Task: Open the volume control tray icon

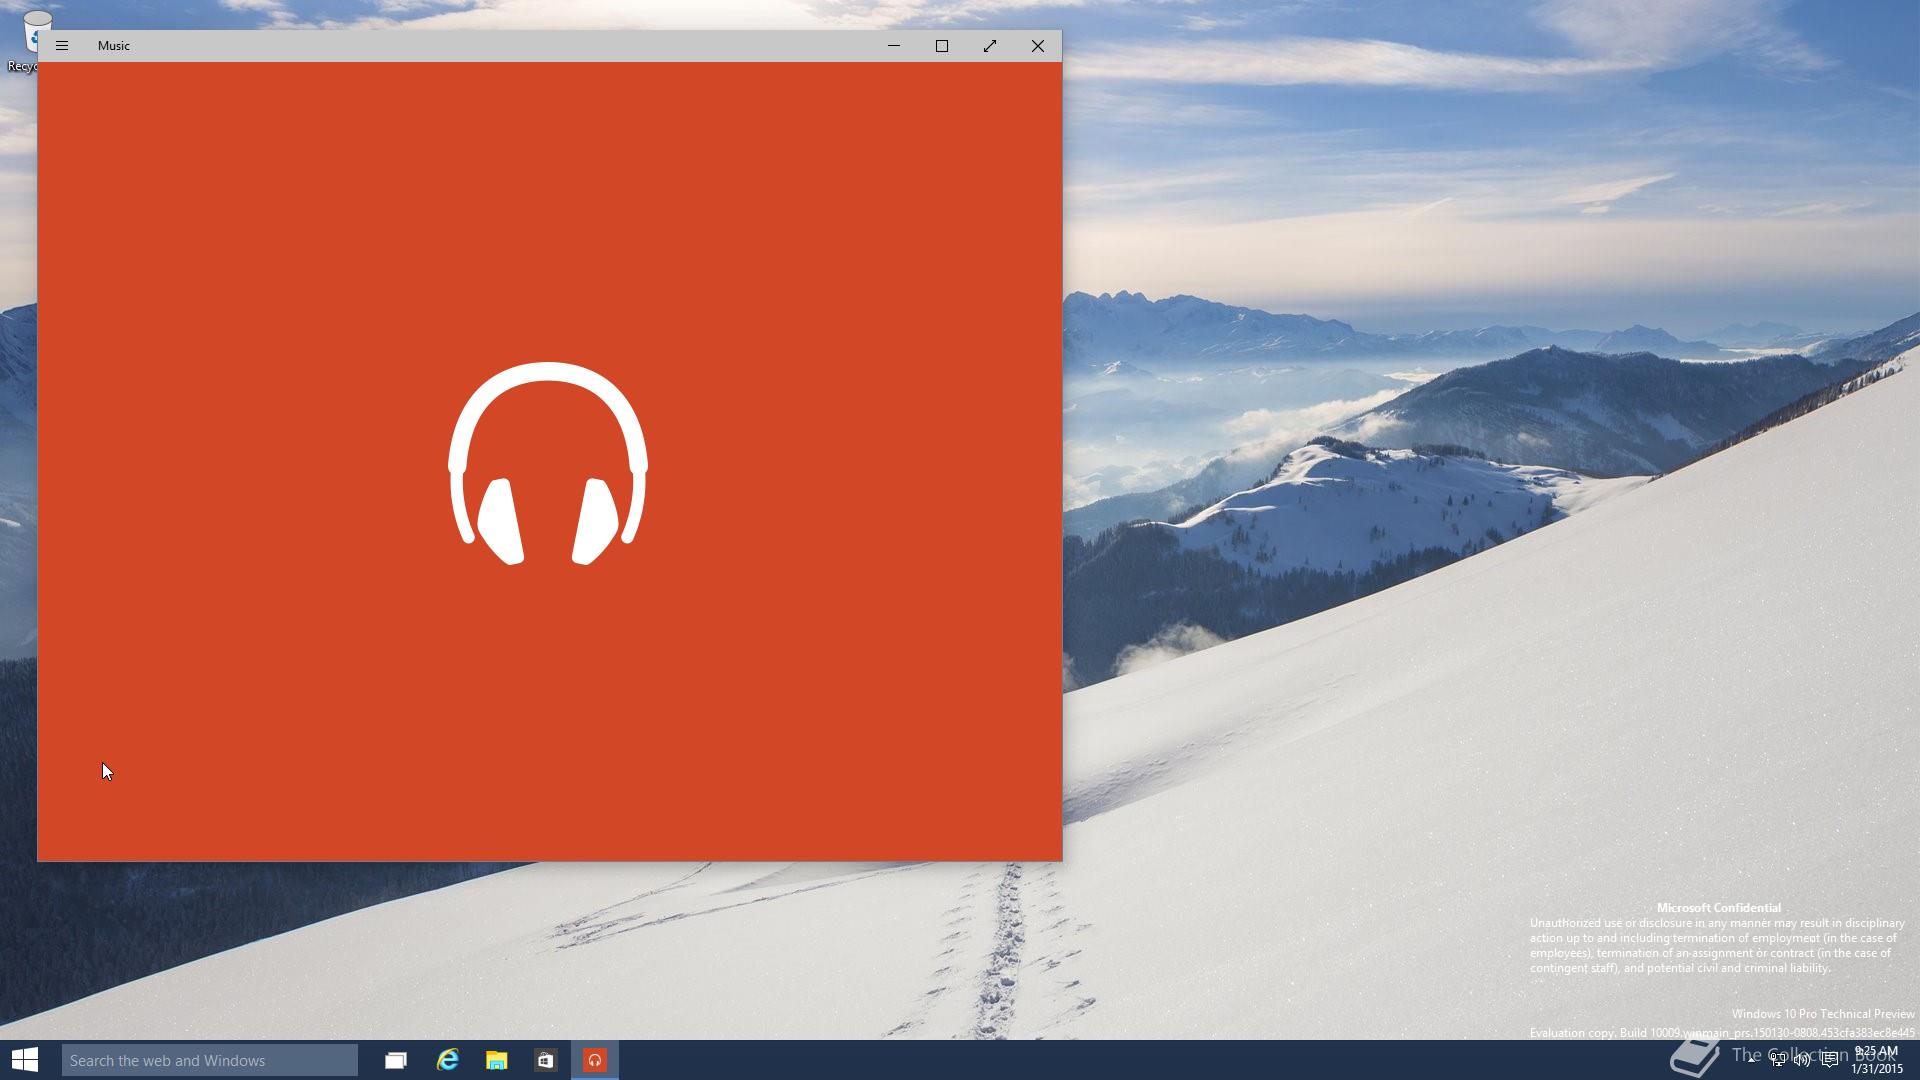Action: pyautogui.click(x=1802, y=1060)
